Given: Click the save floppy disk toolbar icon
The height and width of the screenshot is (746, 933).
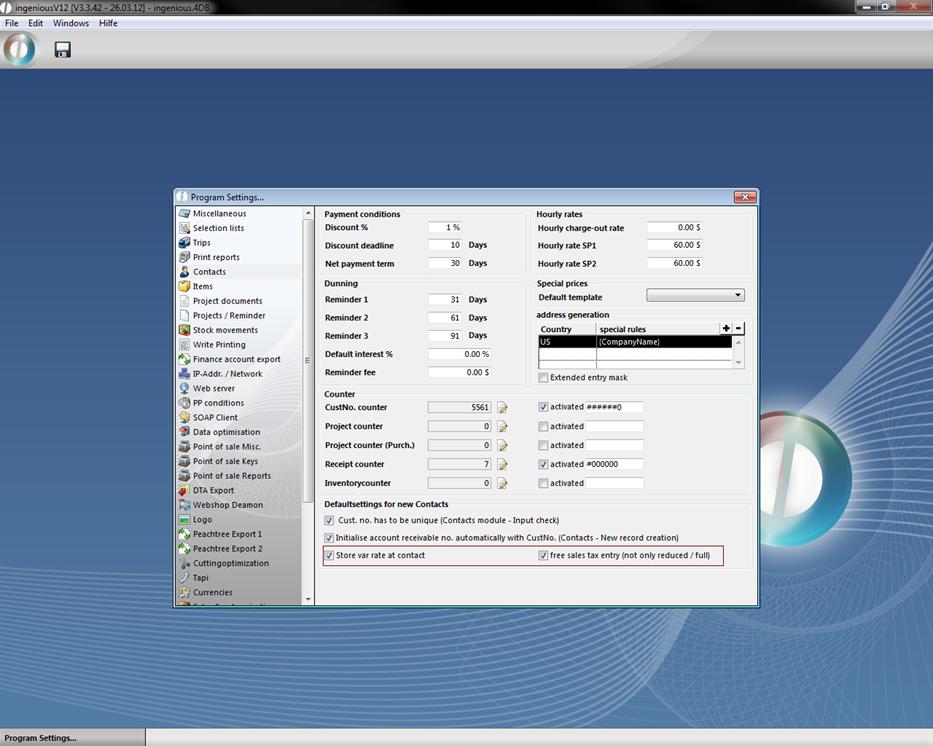Looking at the screenshot, I should click(x=62, y=50).
